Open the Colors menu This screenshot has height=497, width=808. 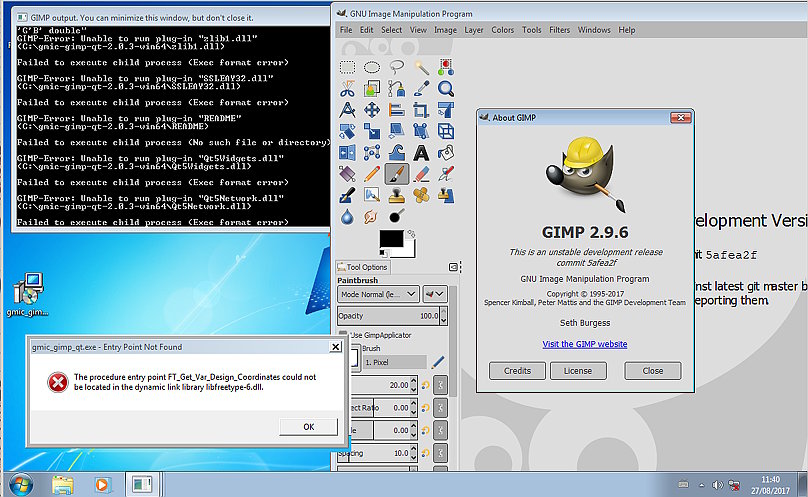502,30
